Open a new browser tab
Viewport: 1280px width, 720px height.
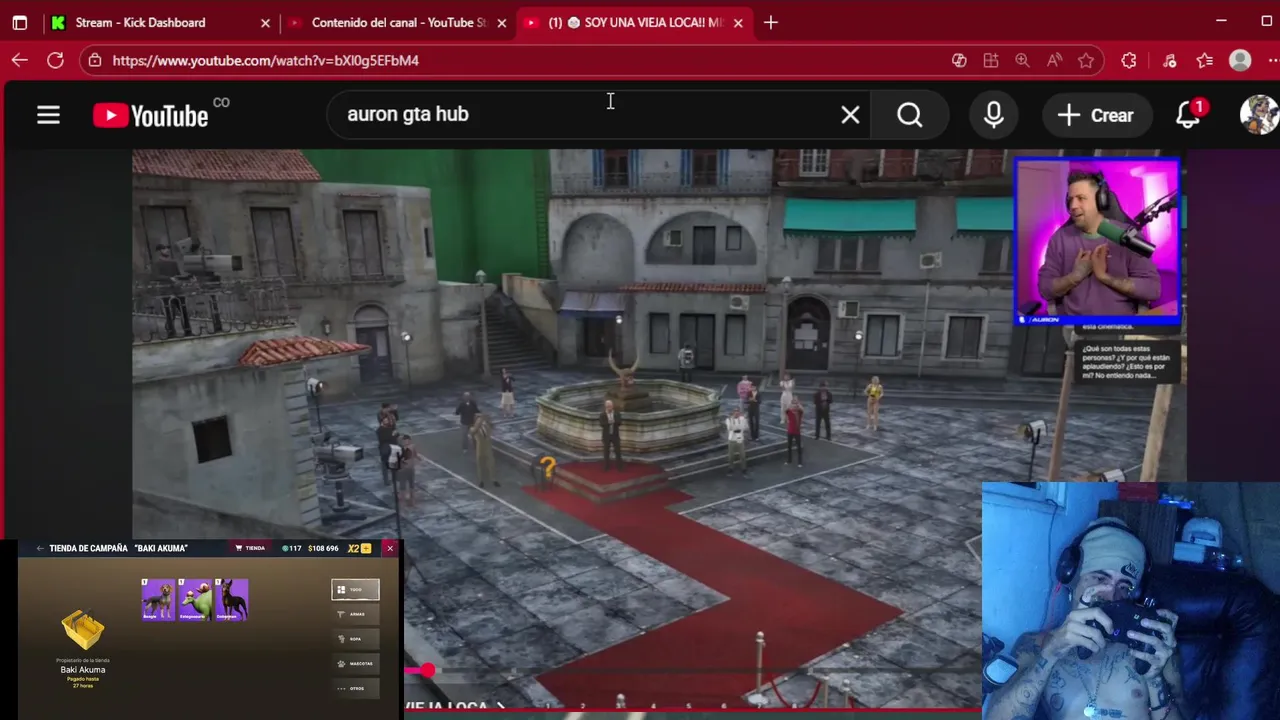tap(770, 22)
